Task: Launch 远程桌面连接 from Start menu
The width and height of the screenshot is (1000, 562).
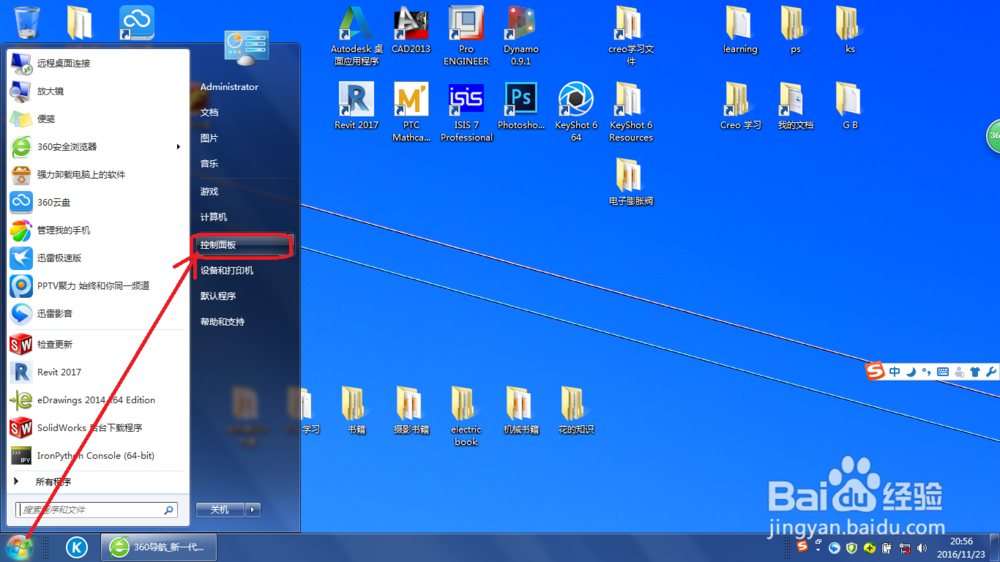Action: coord(97,63)
